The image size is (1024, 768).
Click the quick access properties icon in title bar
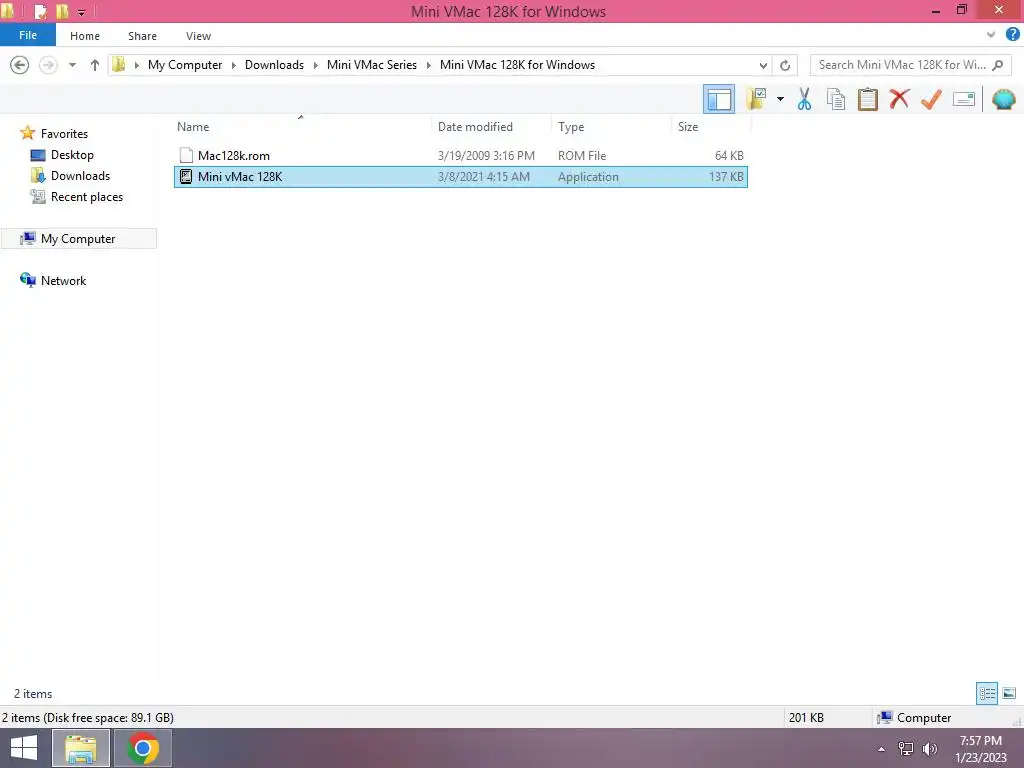tap(40, 11)
